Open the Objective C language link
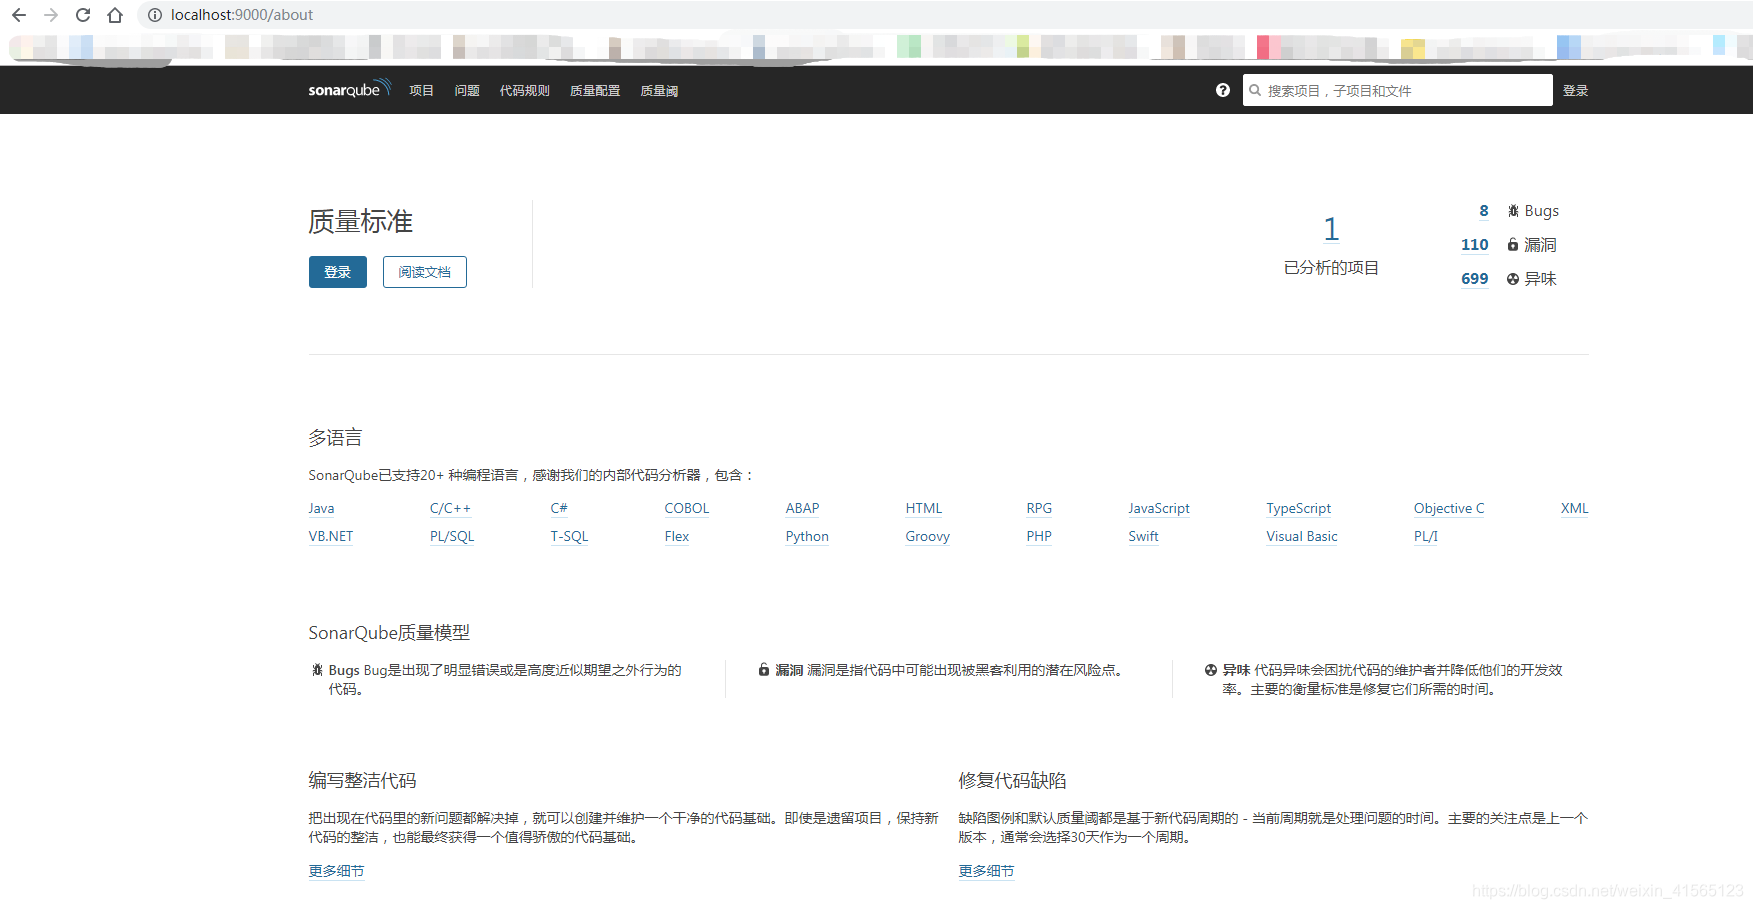Viewport: 1753px width, 909px height. (x=1449, y=508)
